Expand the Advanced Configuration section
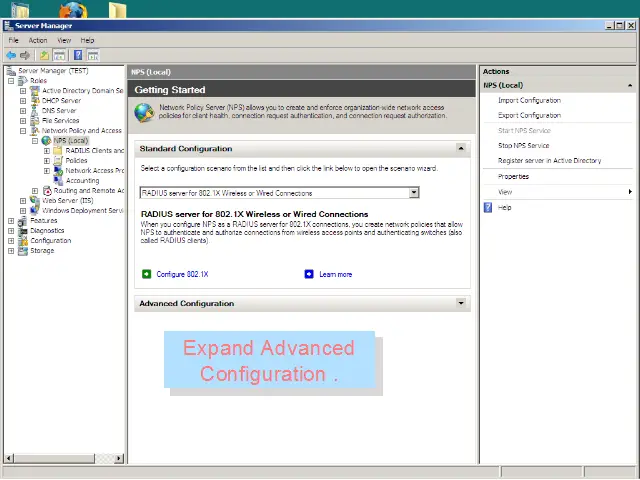The height and width of the screenshot is (480, 640). click(x=461, y=303)
